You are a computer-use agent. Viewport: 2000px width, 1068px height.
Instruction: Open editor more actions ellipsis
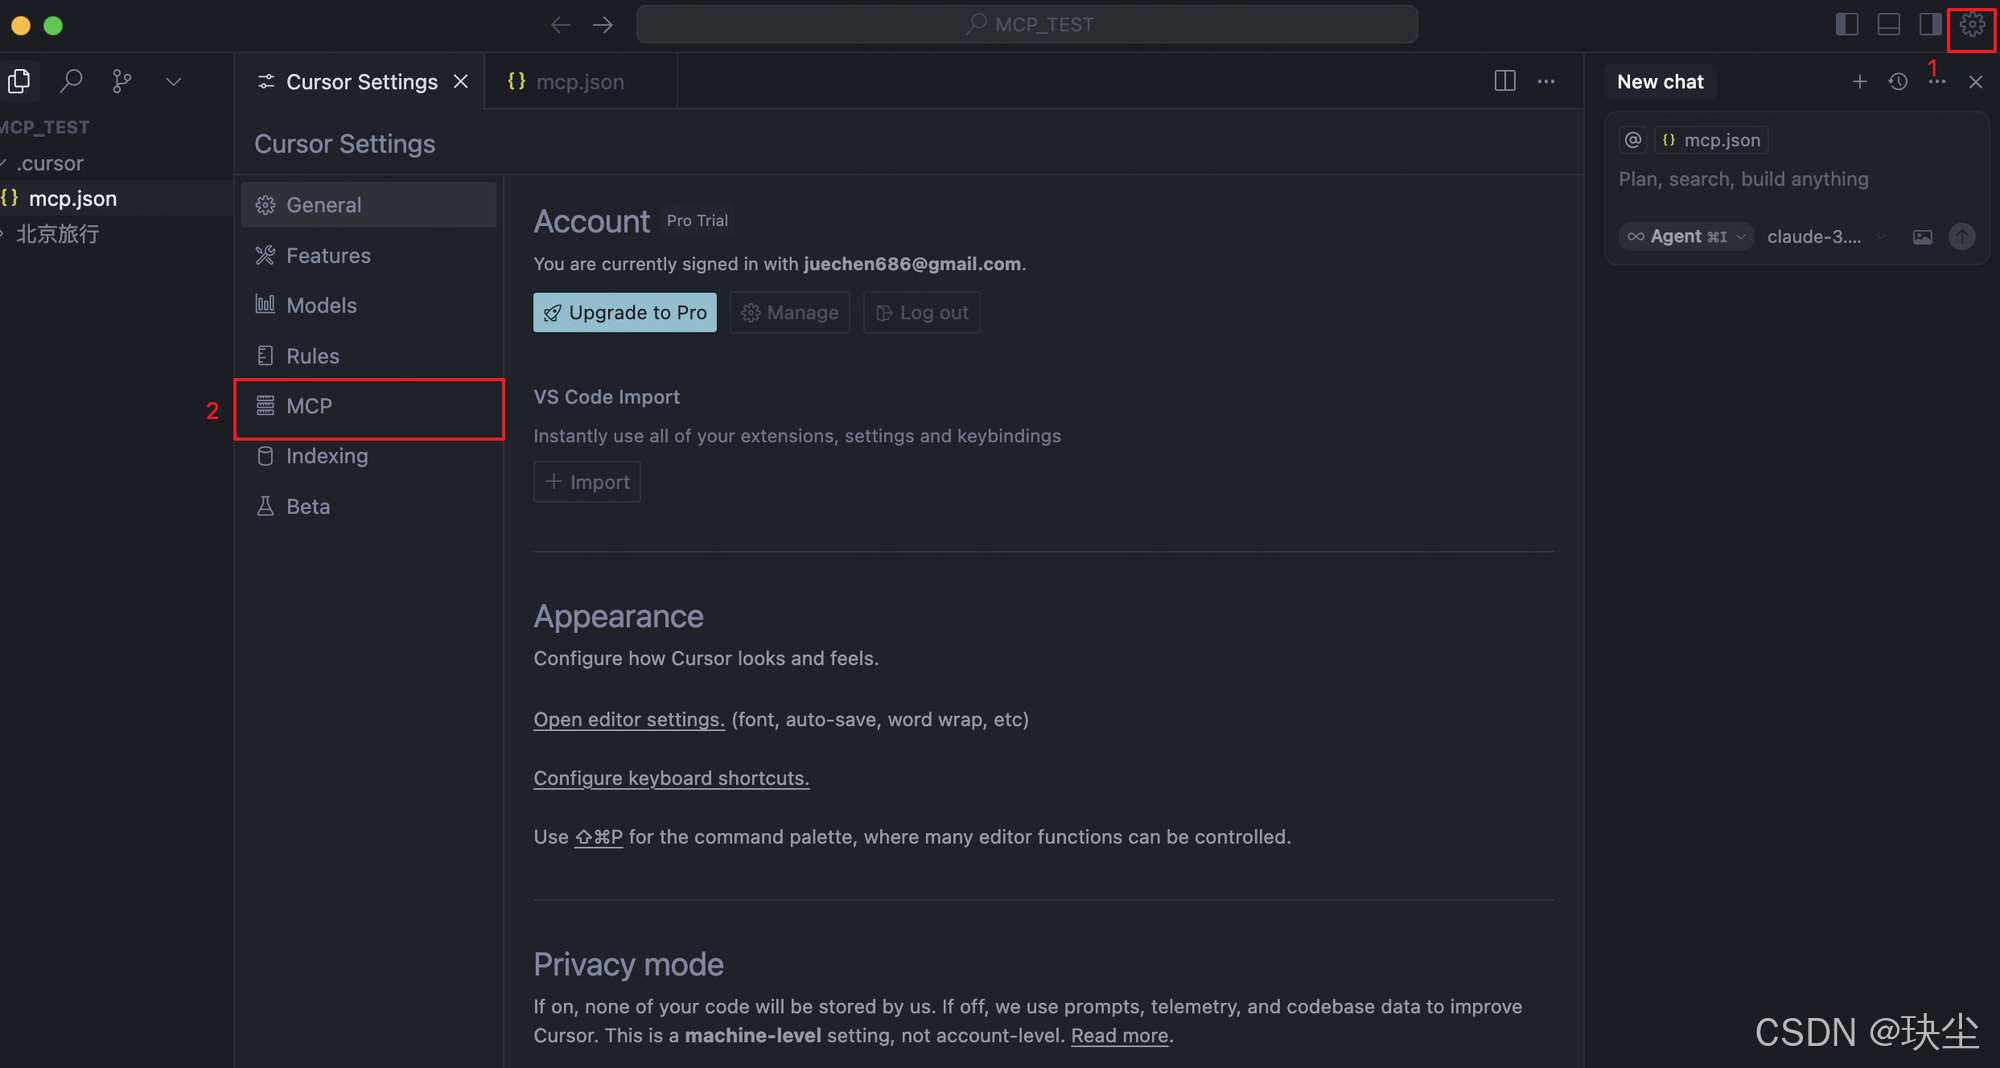(x=1546, y=81)
